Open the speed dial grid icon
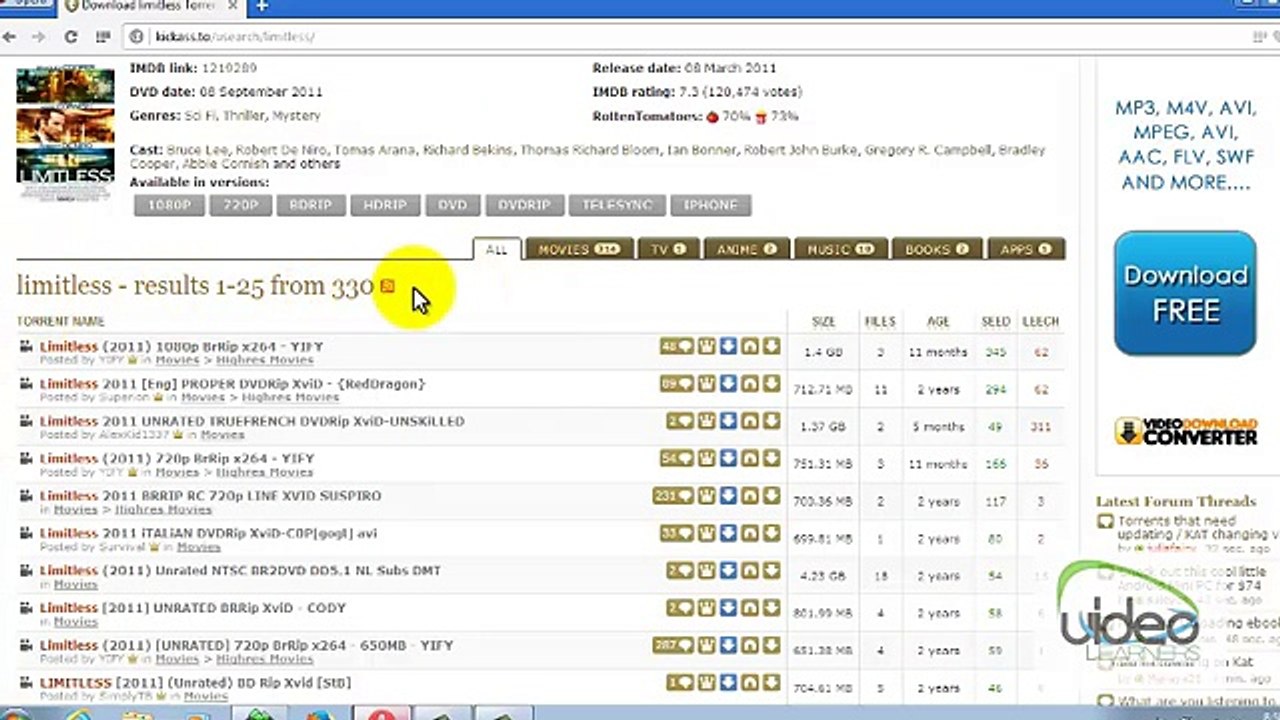Viewport: 1280px width, 720px height. click(102, 37)
